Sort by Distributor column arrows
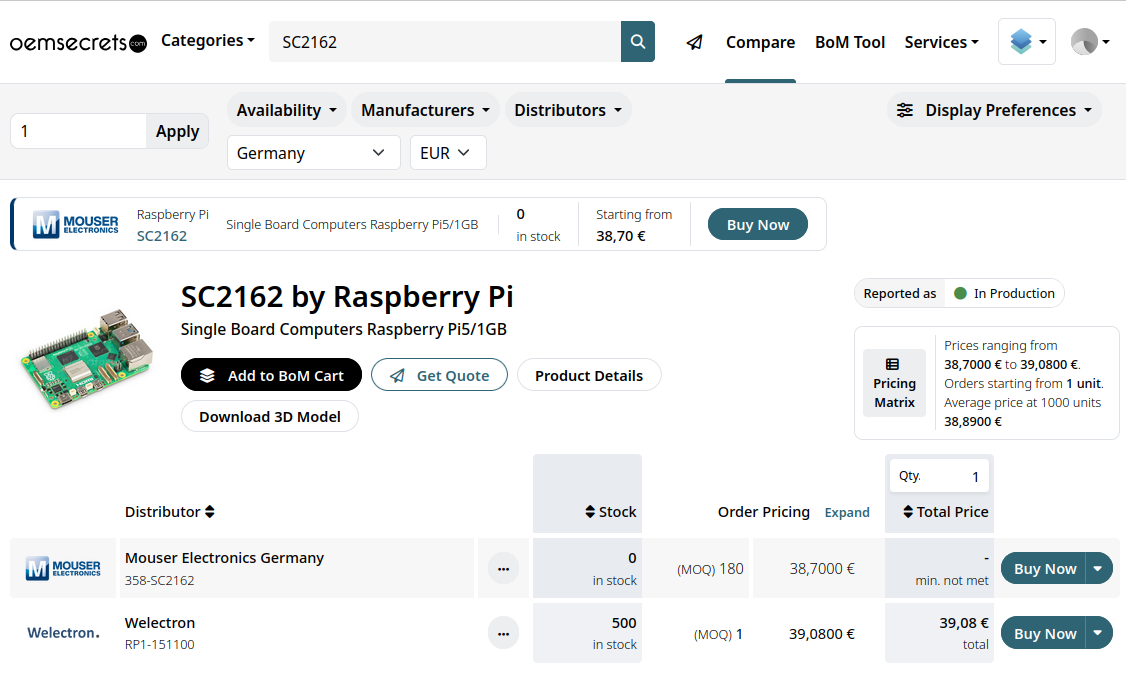This screenshot has width=1126, height=685. click(x=210, y=512)
